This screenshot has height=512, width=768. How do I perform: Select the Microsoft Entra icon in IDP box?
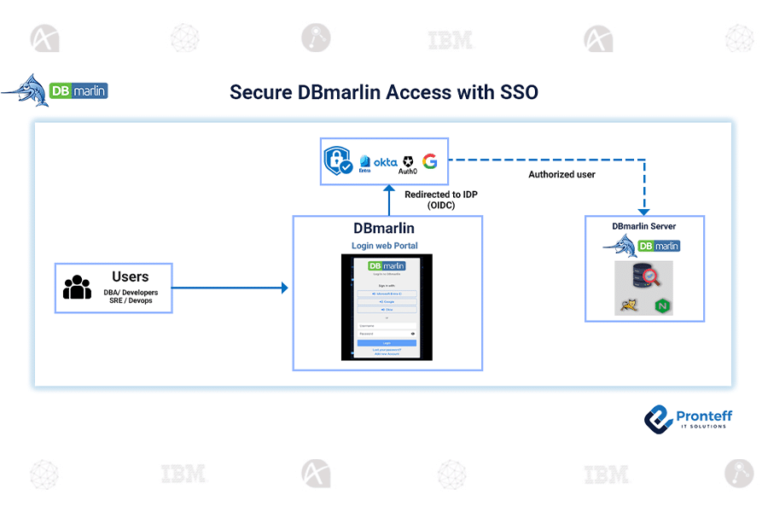coord(365,164)
